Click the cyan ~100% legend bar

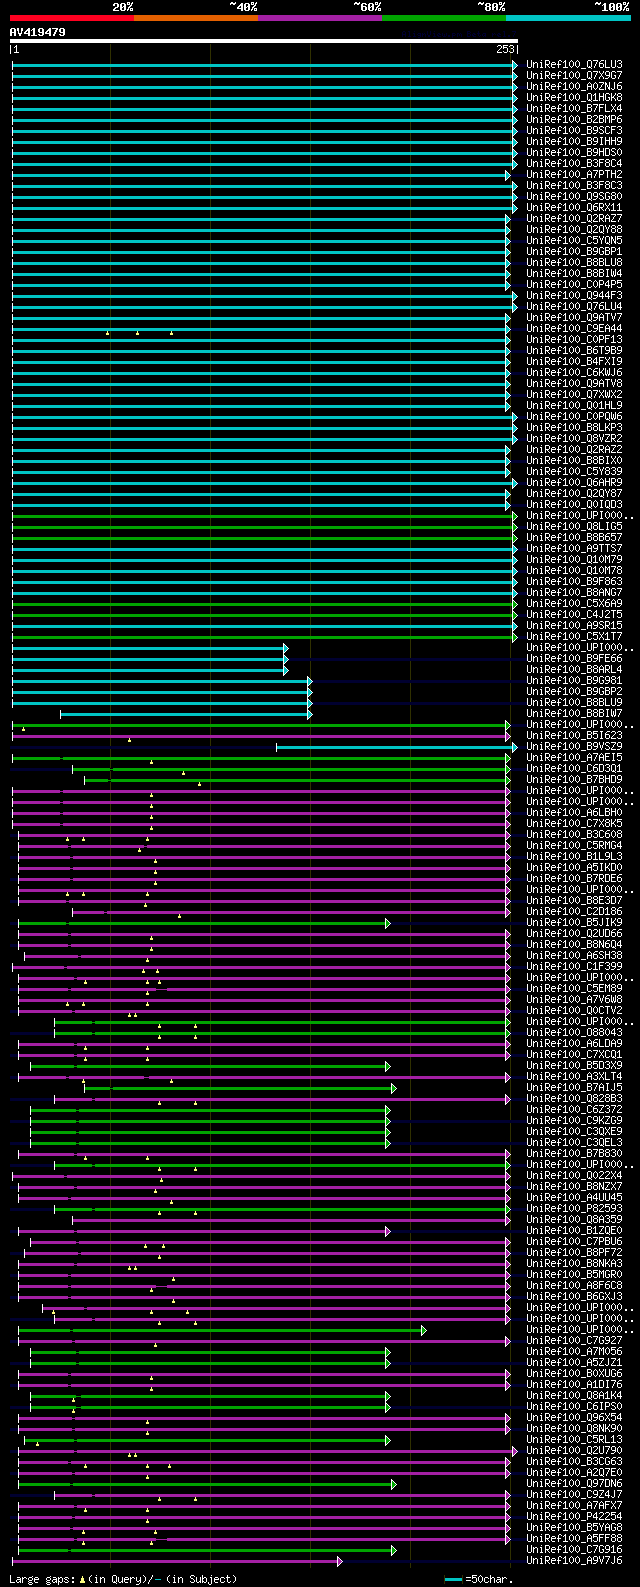[568, 18]
